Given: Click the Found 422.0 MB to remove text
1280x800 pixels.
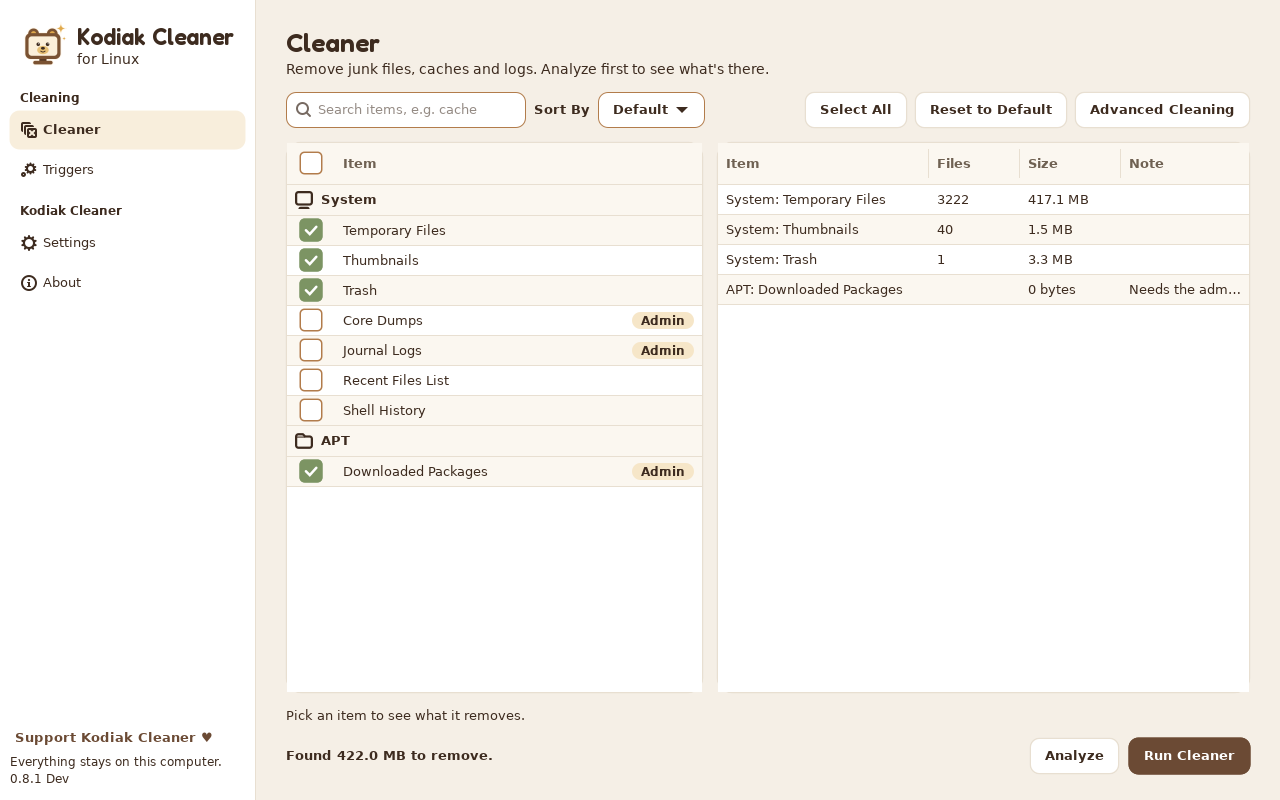Looking at the screenshot, I should (389, 756).
